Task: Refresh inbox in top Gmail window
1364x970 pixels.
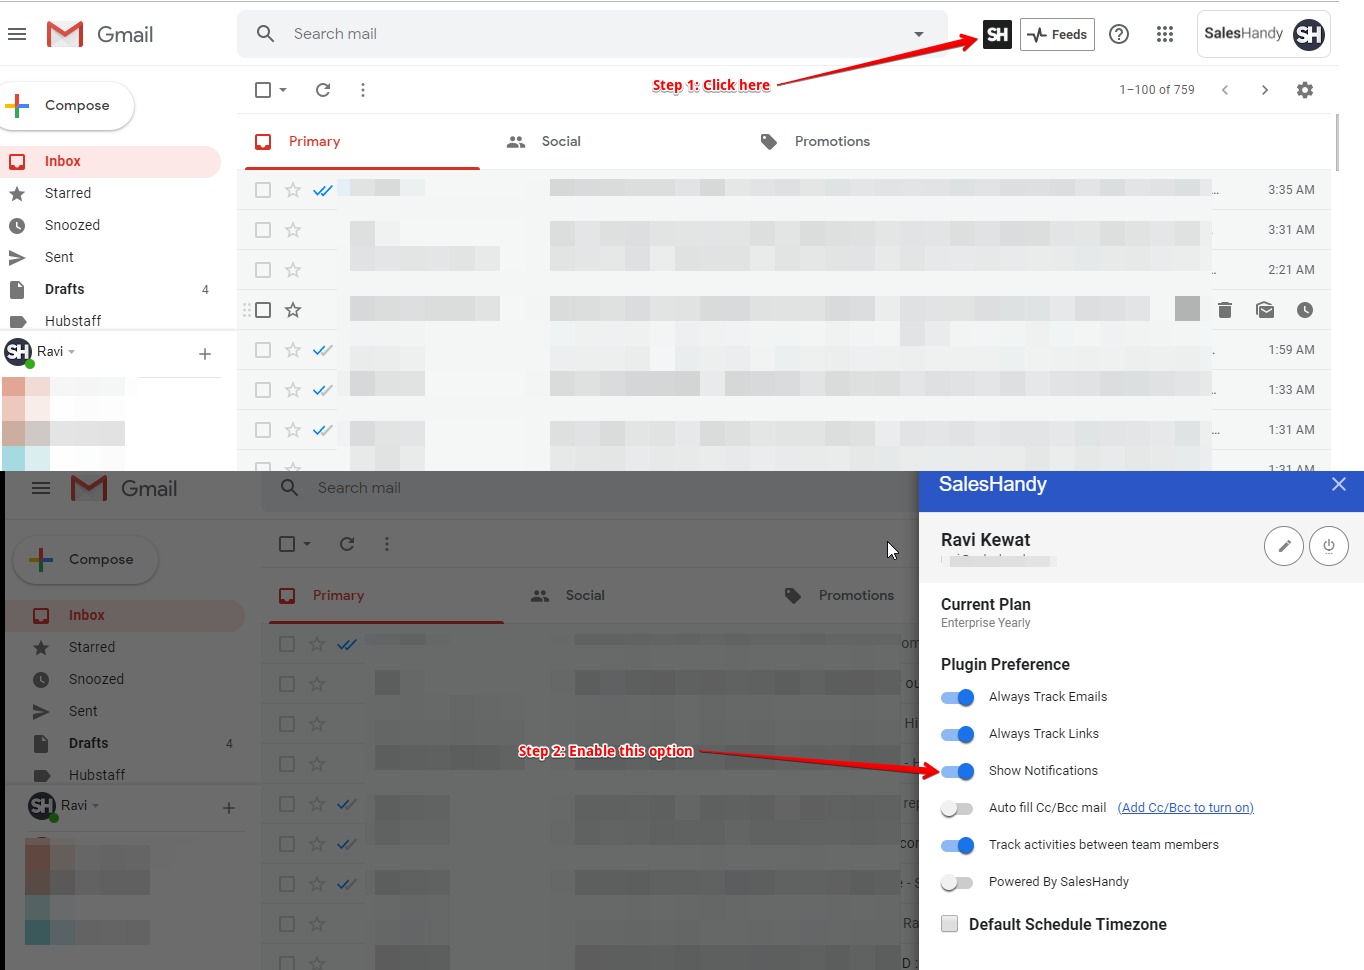Action: (x=323, y=90)
